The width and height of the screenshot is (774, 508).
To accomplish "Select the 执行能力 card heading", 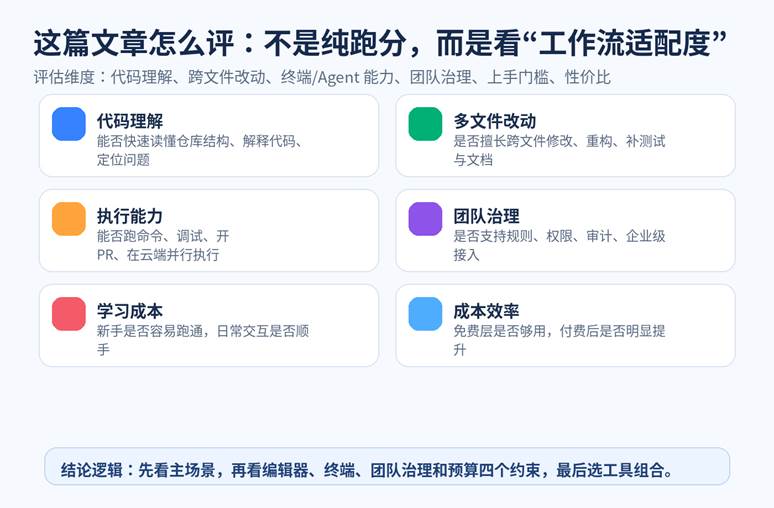I will [x=130, y=216].
